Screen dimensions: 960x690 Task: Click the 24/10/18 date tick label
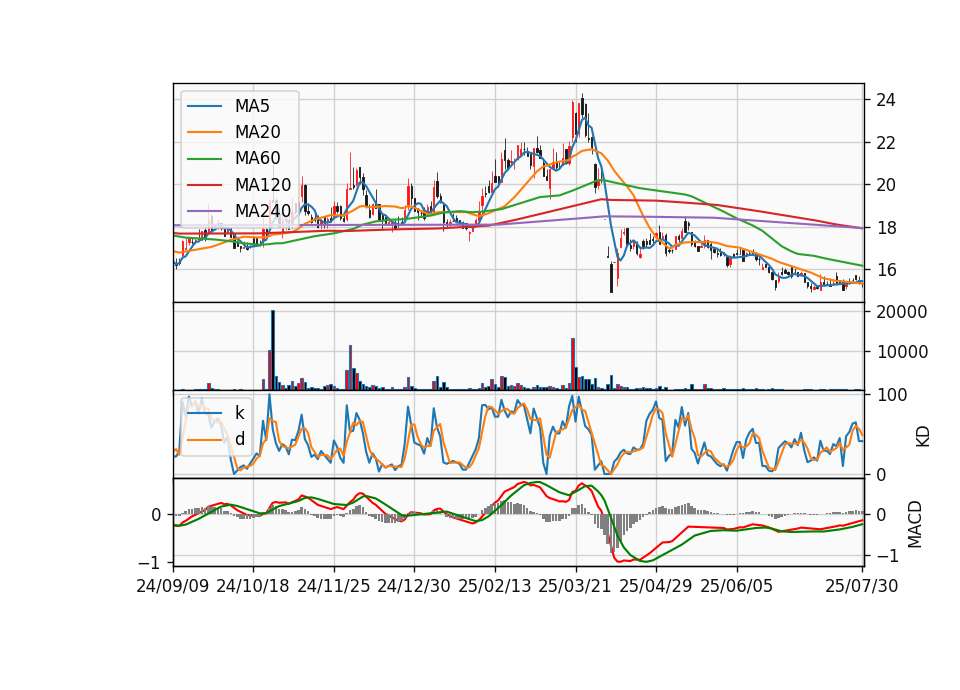tap(253, 586)
